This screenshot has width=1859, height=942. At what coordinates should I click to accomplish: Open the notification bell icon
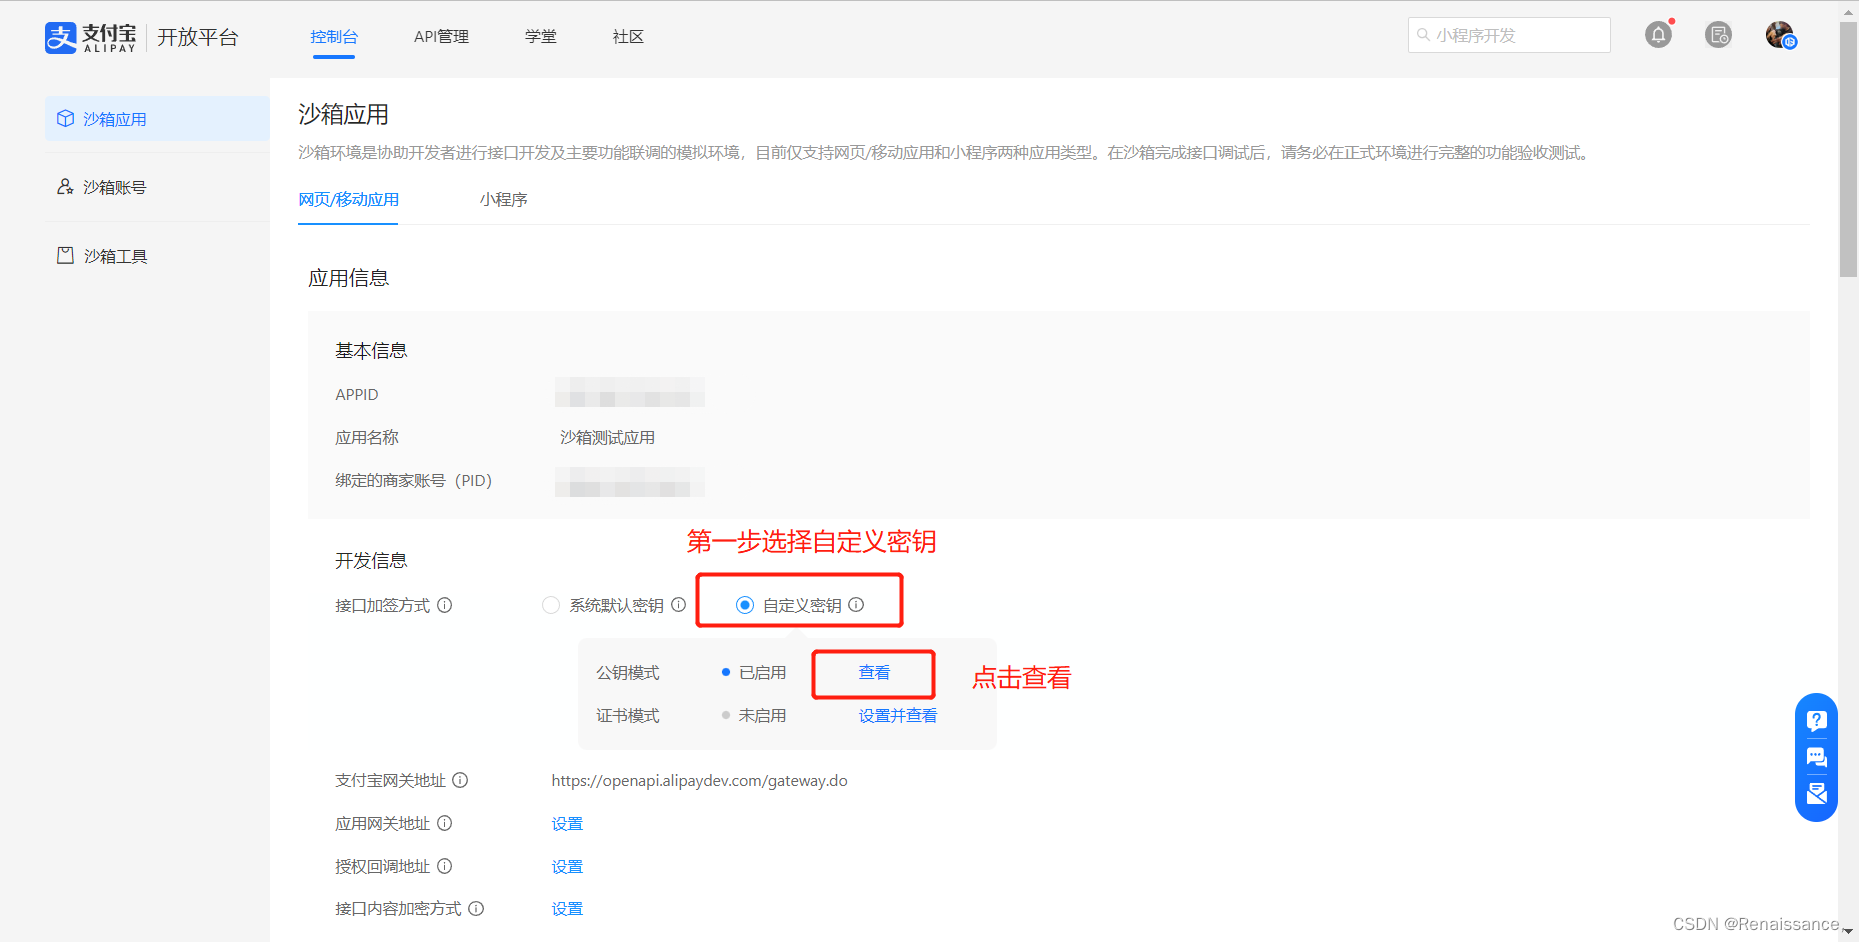(1658, 35)
